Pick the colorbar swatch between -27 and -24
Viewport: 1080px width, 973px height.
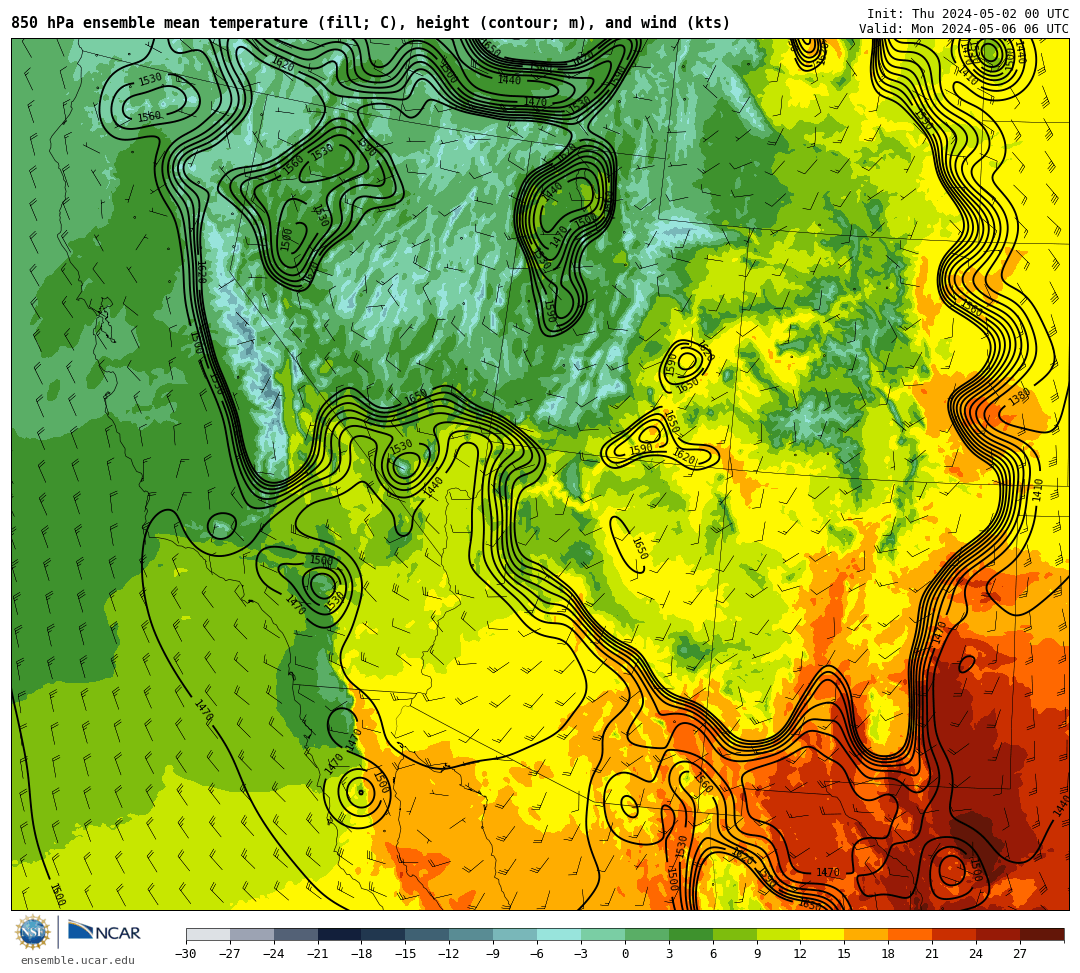point(252,934)
